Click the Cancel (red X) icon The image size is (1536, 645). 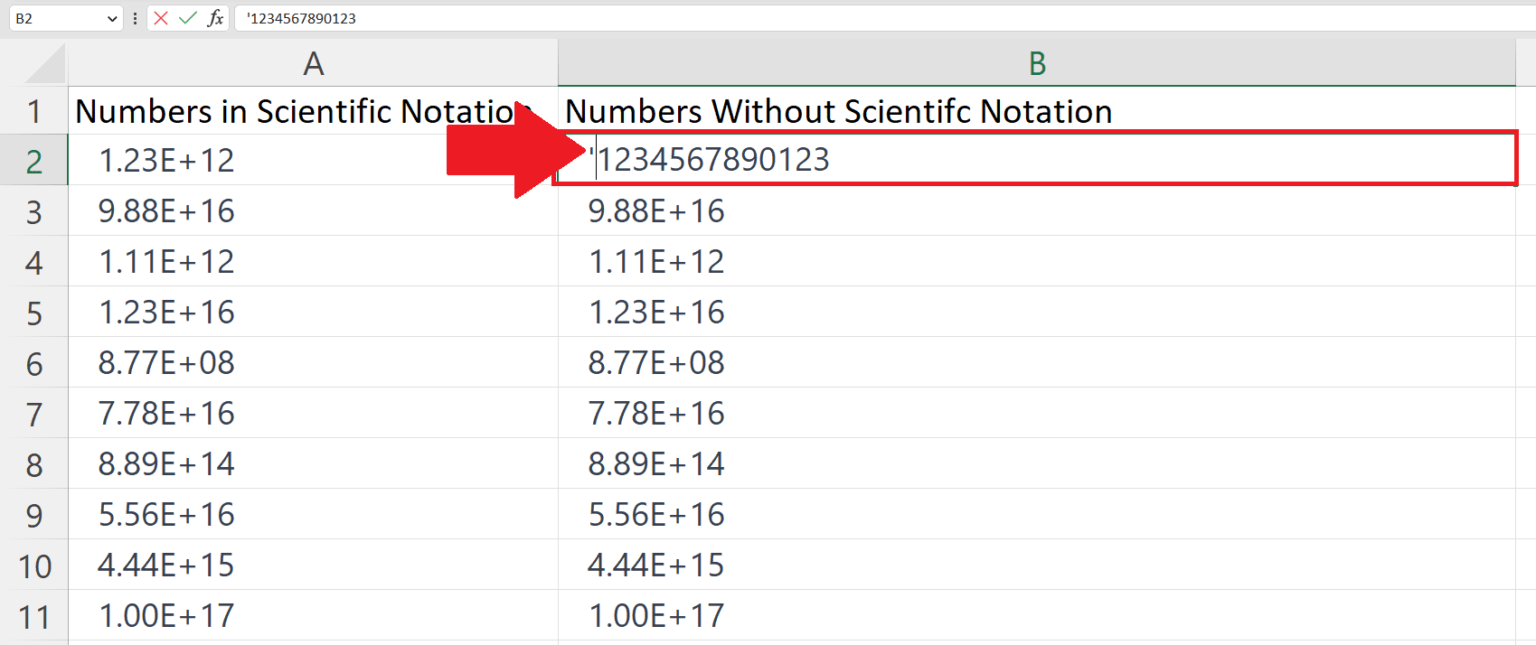coord(163,17)
